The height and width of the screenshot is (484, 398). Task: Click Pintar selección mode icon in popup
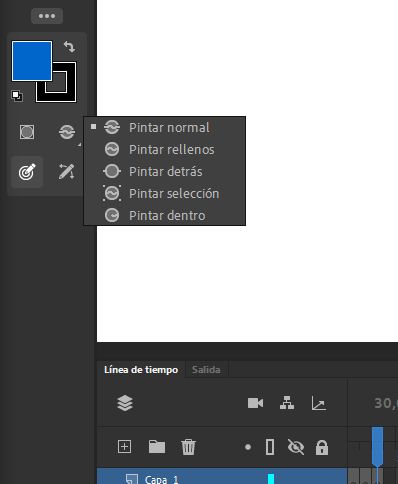(x=112, y=193)
